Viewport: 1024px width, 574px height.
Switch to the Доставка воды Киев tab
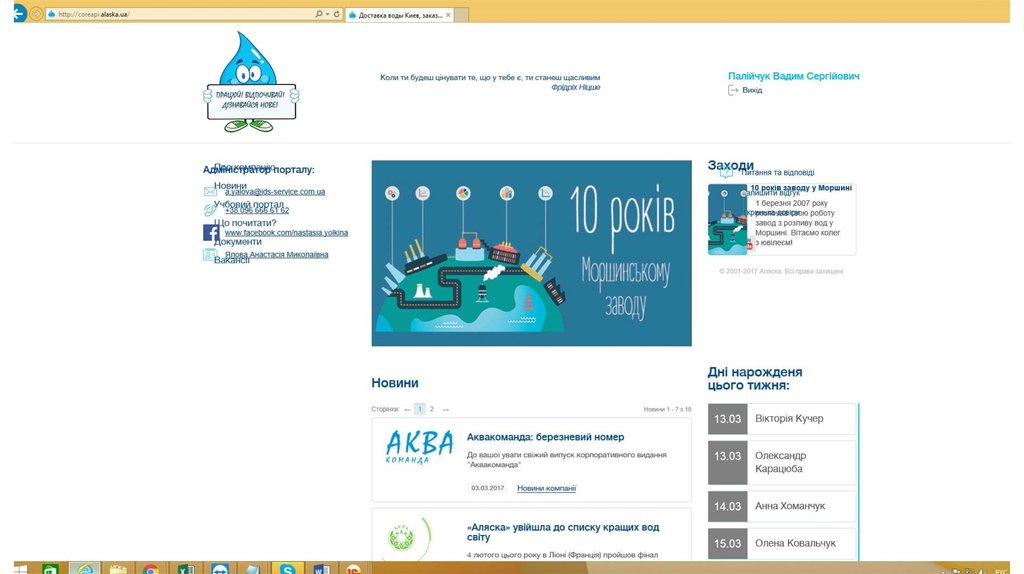click(x=394, y=15)
